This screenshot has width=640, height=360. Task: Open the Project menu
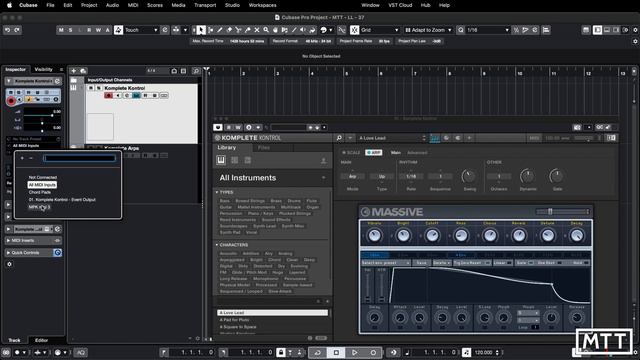(89, 5)
